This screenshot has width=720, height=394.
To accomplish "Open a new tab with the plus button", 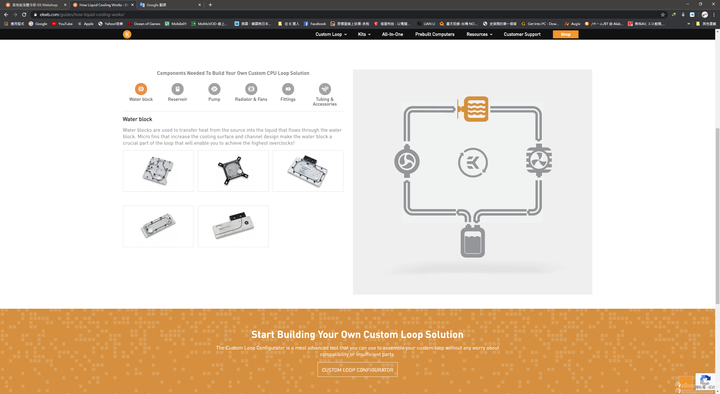I will point(210,5).
